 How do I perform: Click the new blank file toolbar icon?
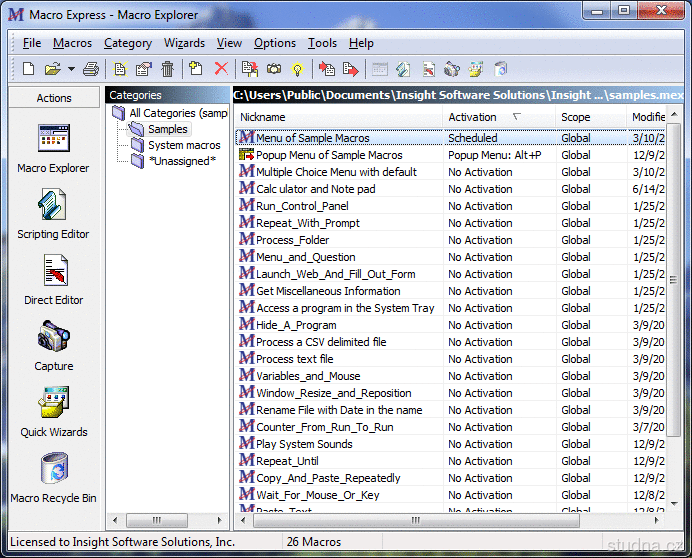coord(28,69)
